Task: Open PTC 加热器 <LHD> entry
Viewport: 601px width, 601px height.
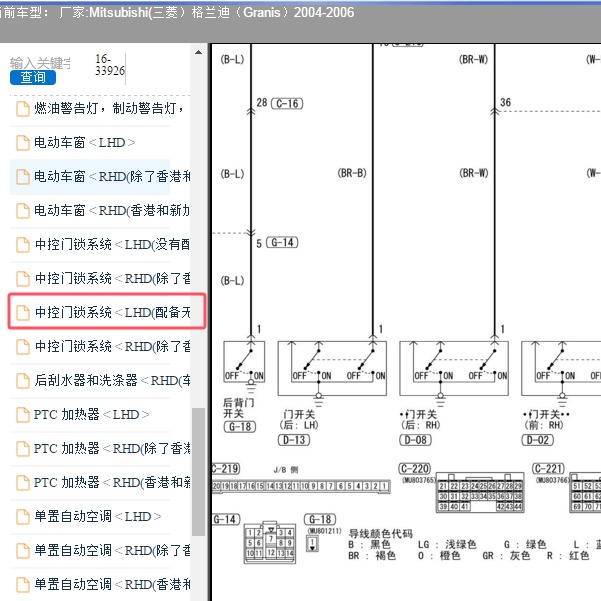Action: [91, 414]
